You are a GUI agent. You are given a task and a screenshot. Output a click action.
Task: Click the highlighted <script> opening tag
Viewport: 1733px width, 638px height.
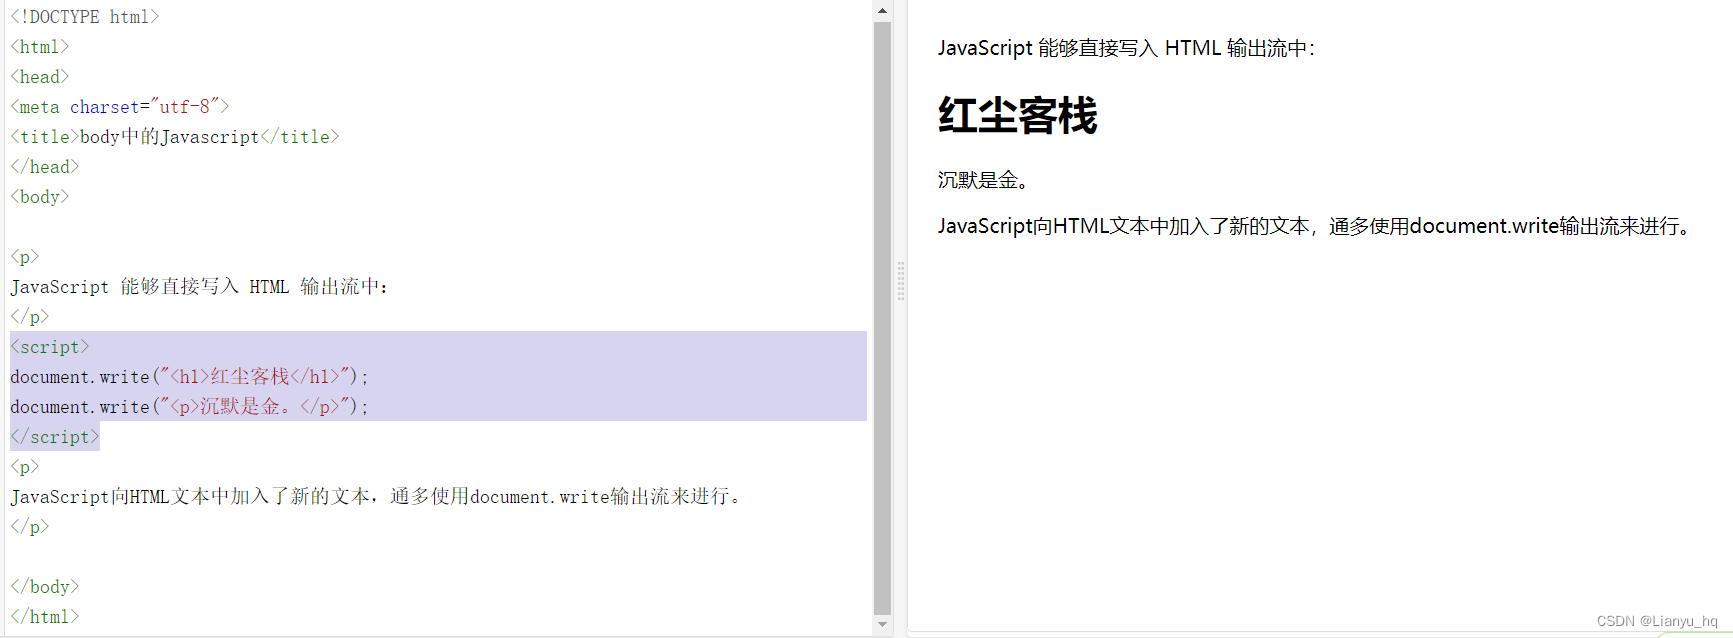(x=50, y=347)
